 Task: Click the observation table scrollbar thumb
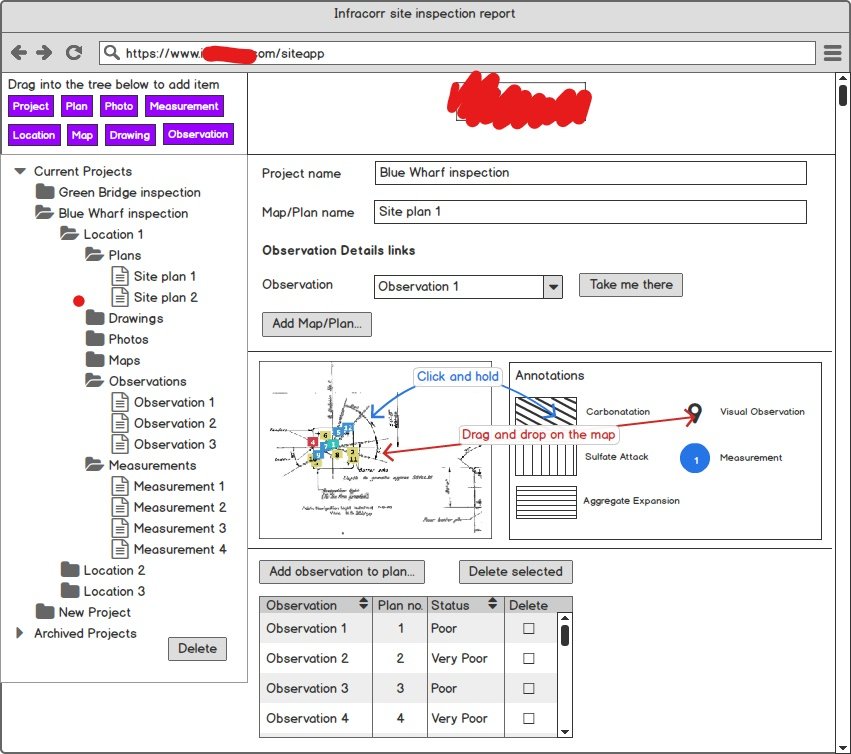click(x=565, y=636)
